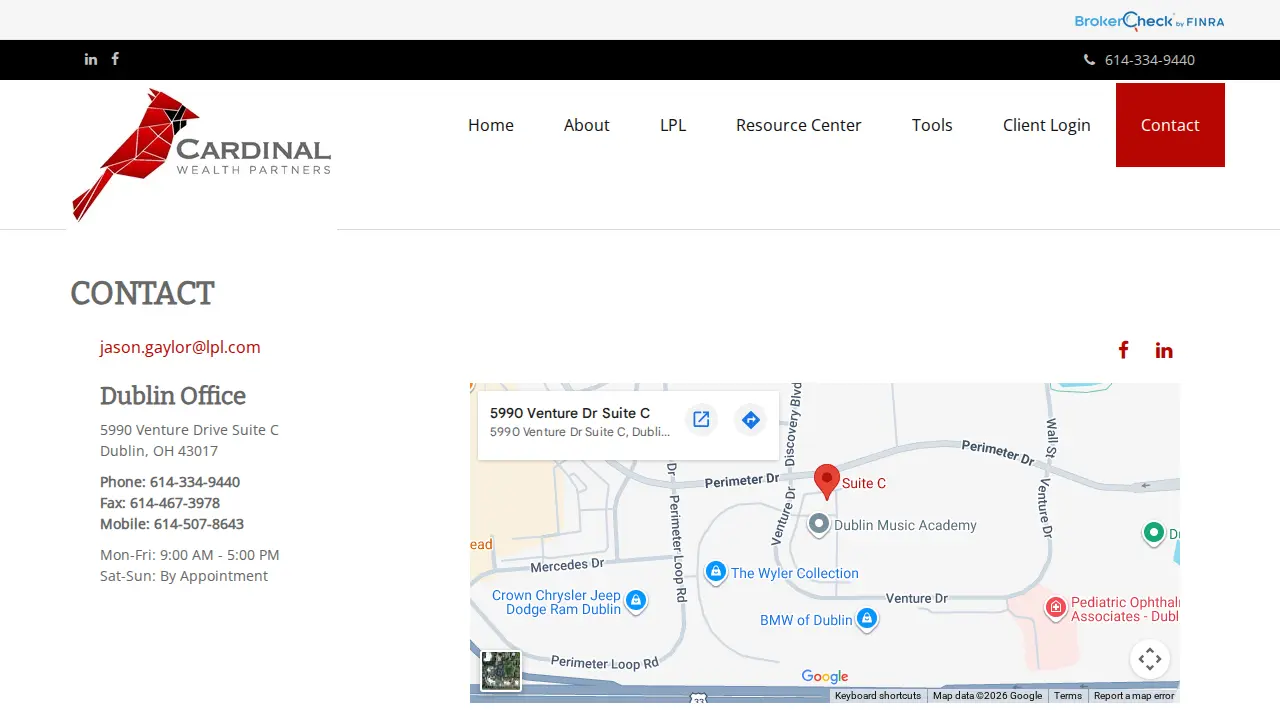
Task: Go to the Home page
Action: click(x=491, y=125)
